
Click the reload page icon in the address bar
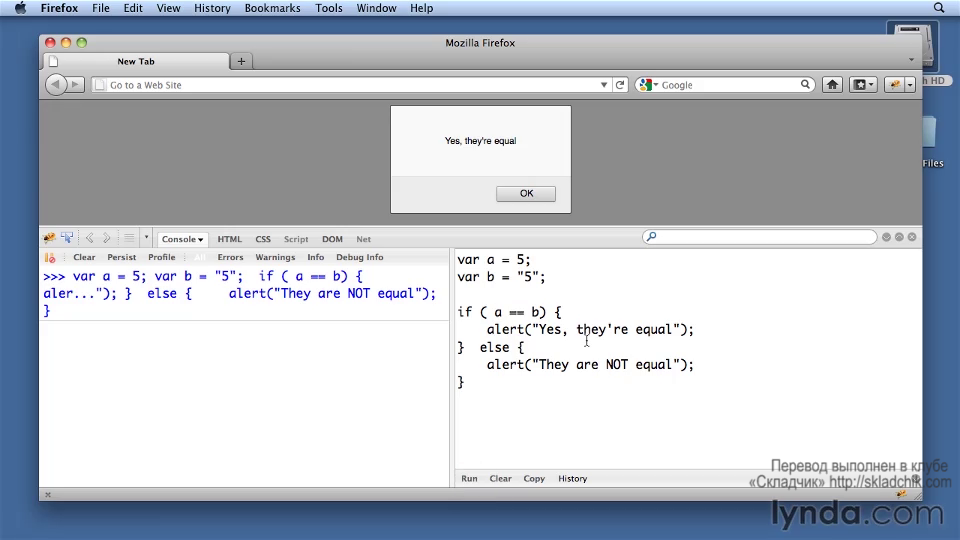pos(620,85)
